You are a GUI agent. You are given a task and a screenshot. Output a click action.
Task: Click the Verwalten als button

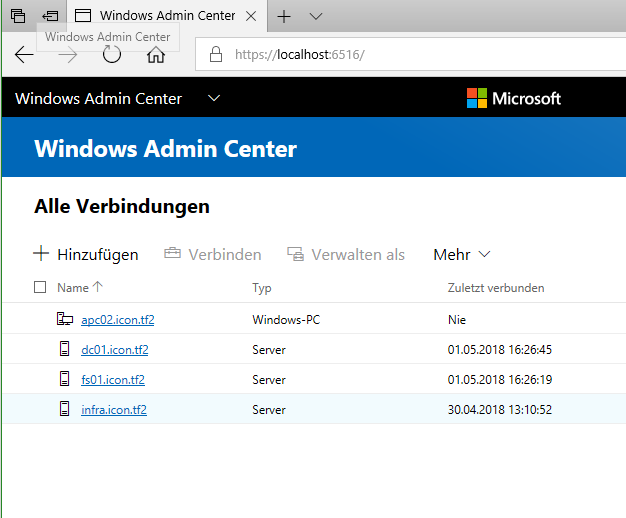346,254
